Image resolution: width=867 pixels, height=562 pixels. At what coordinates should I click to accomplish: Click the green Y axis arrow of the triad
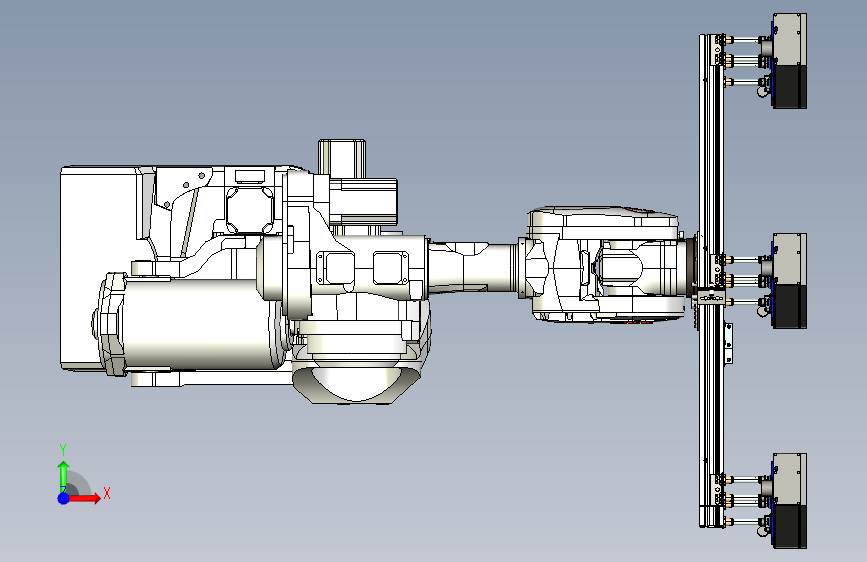[x=63, y=476]
